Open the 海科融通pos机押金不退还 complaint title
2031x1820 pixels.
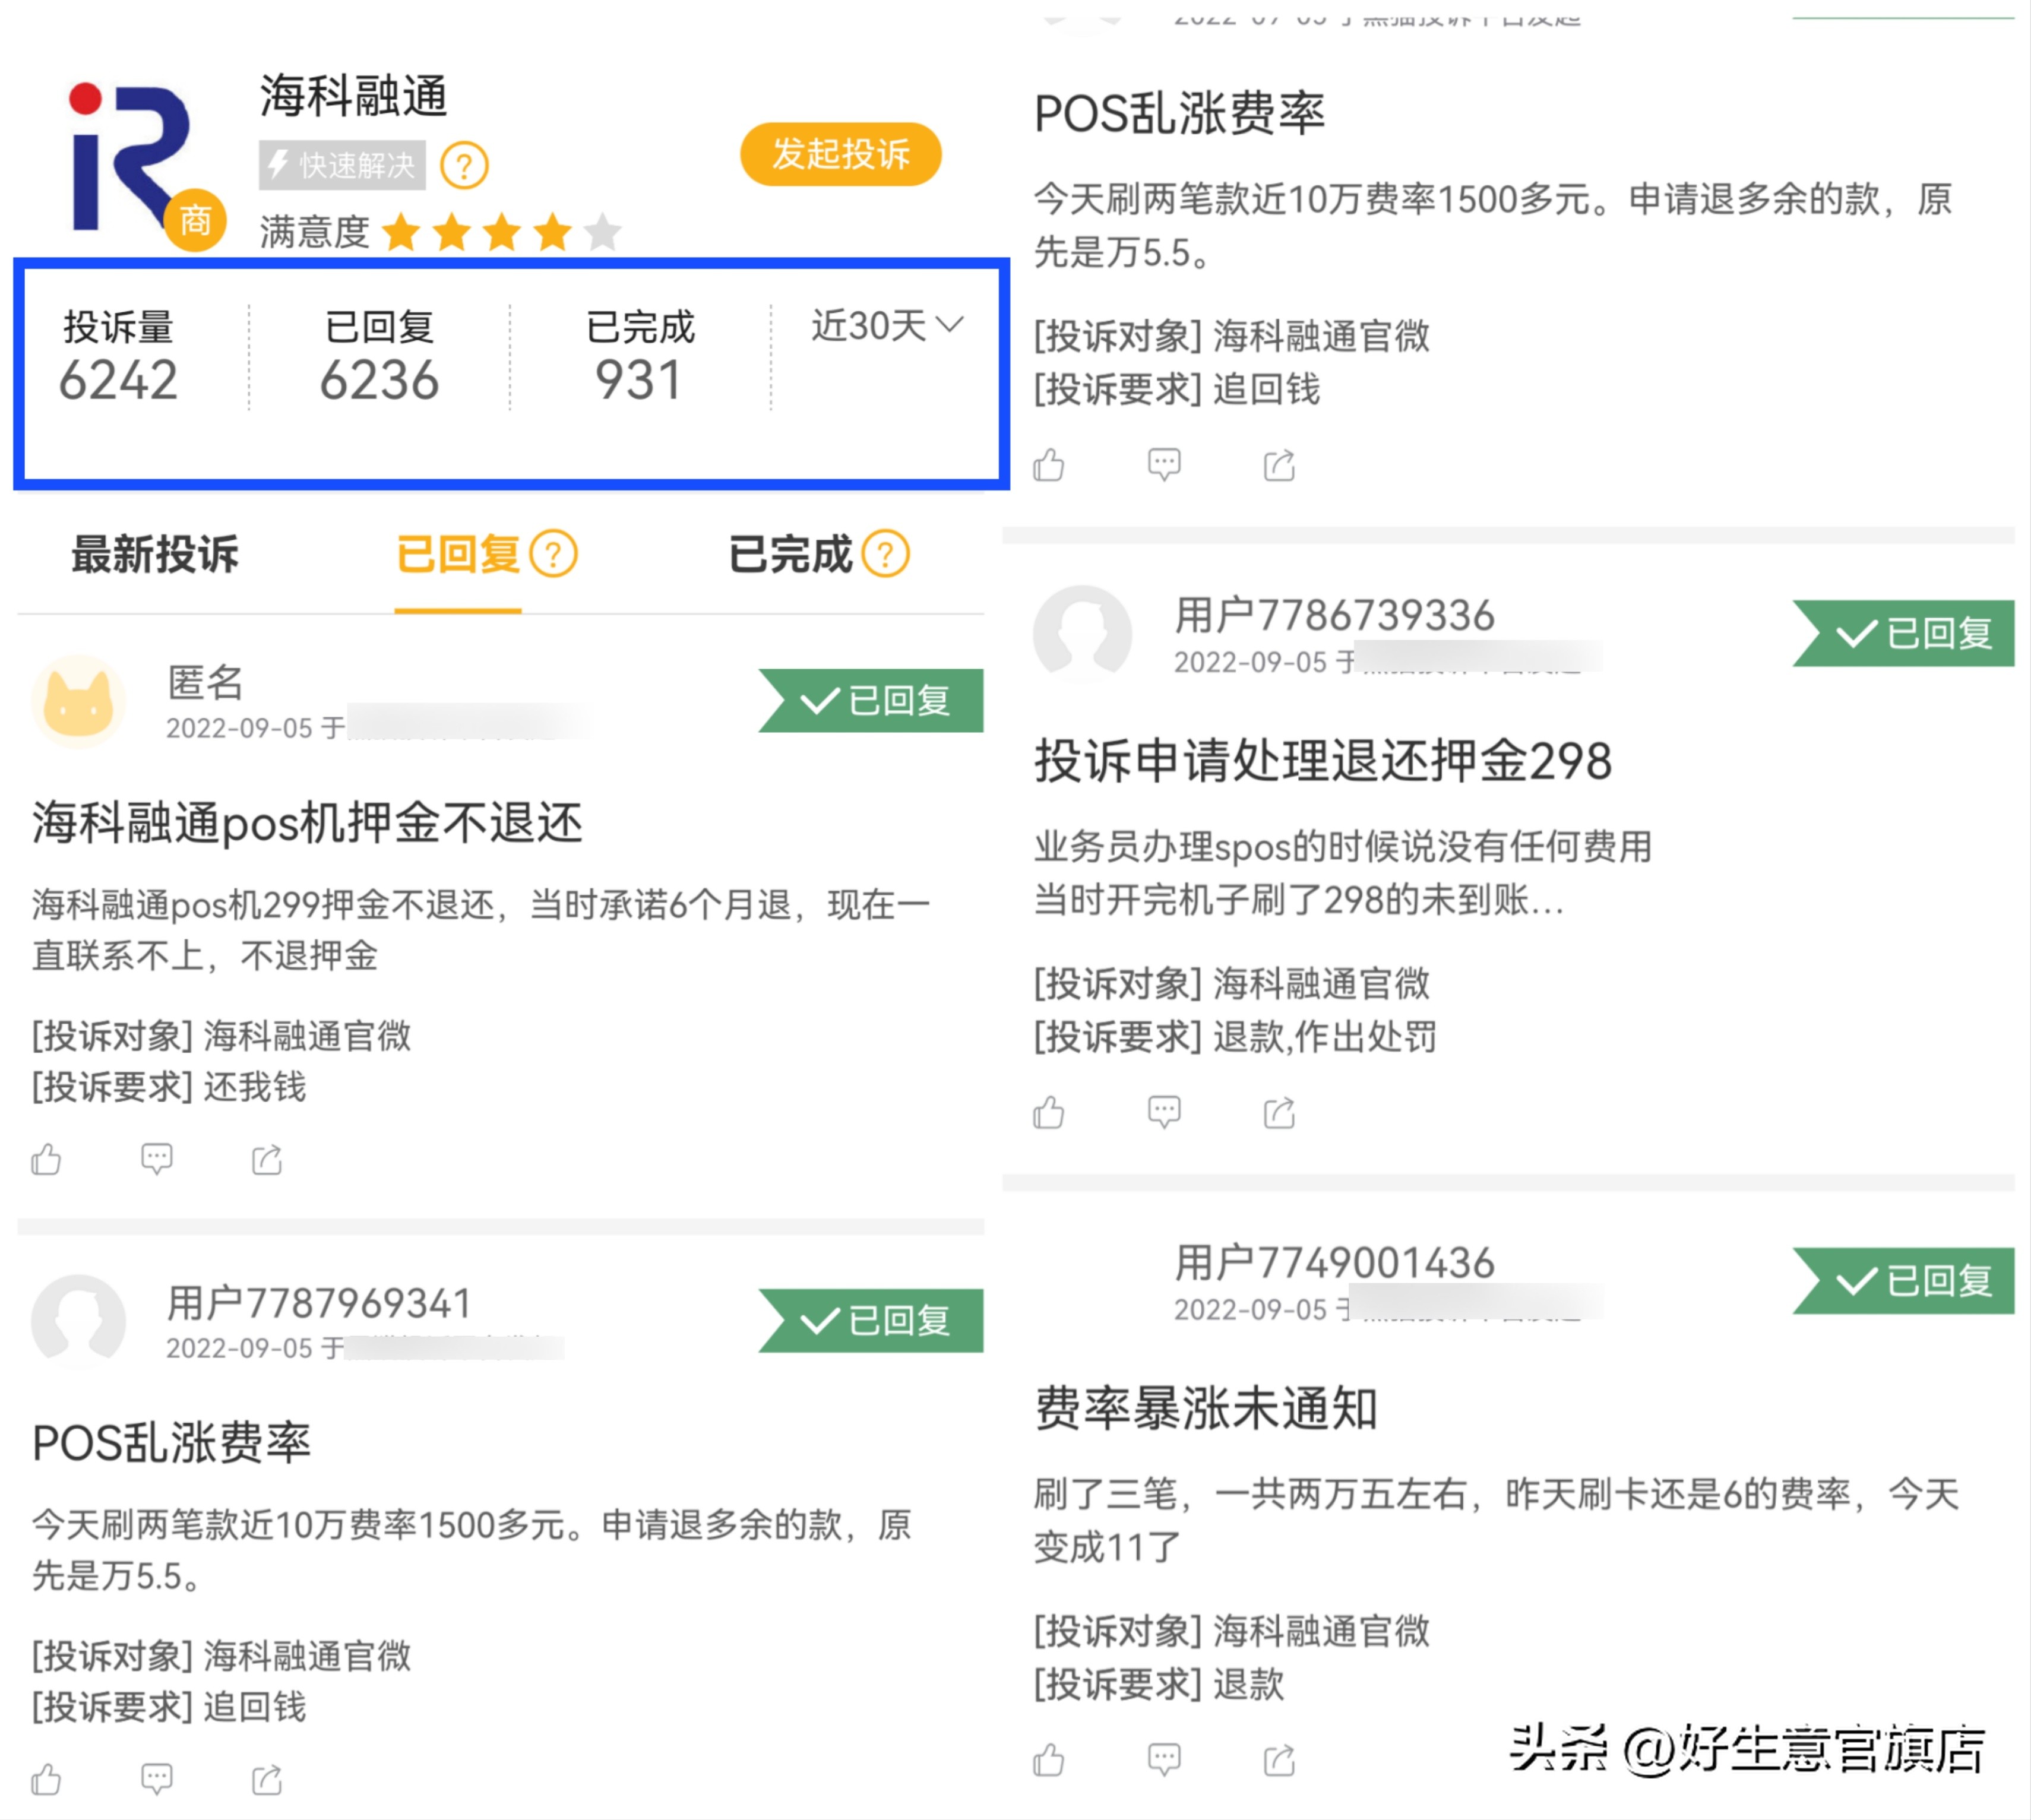(x=307, y=824)
